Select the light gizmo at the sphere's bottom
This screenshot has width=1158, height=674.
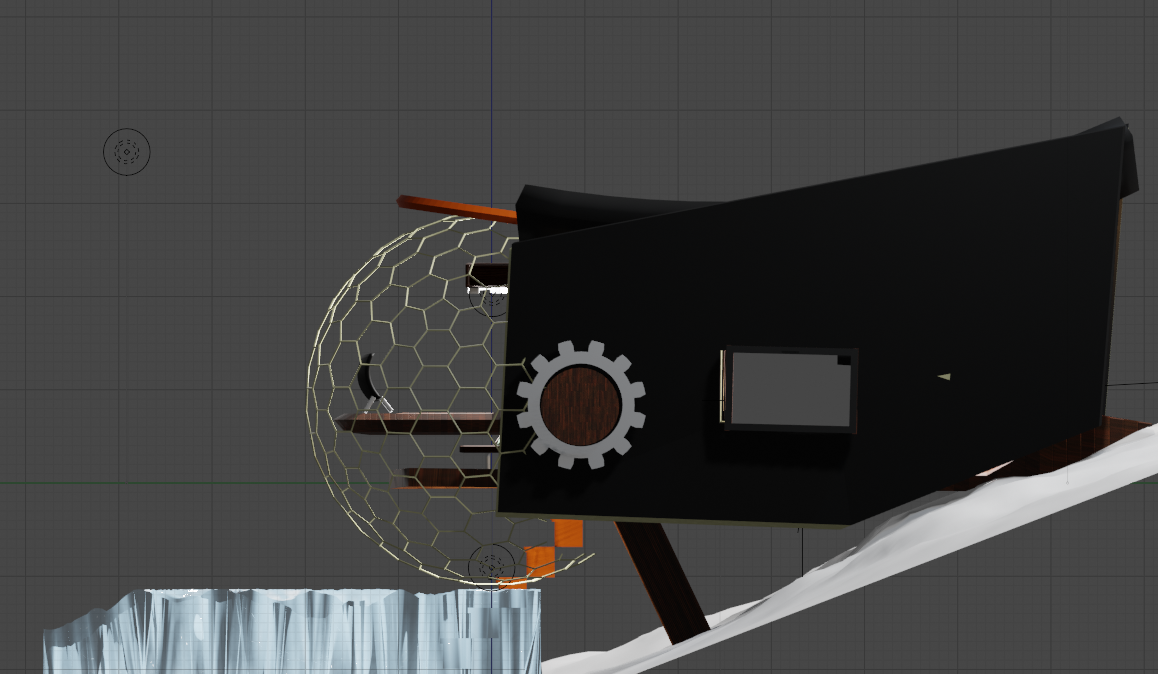pyautogui.click(x=491, y=564)
